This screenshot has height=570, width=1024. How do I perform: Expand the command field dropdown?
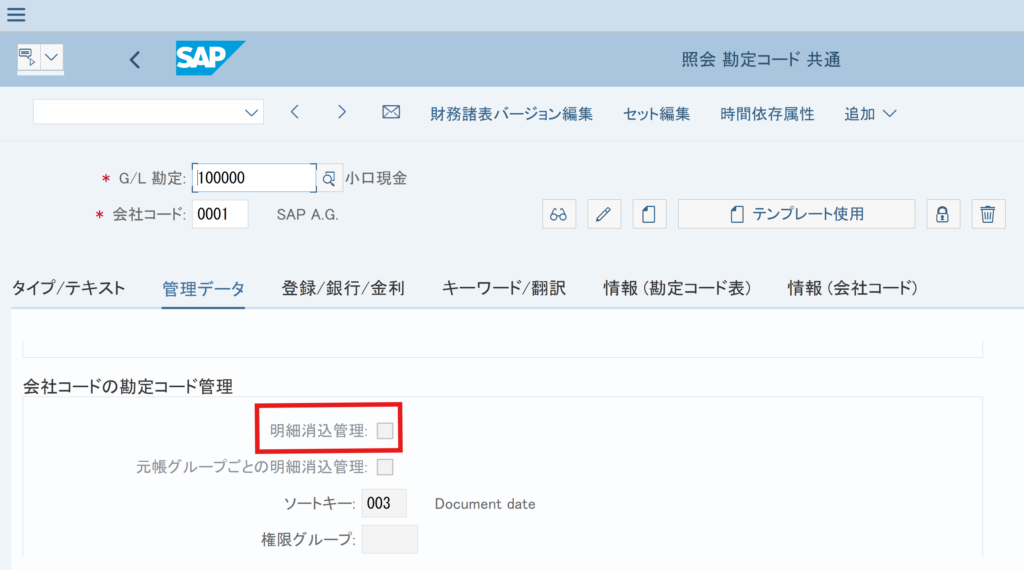click(251, 113)
